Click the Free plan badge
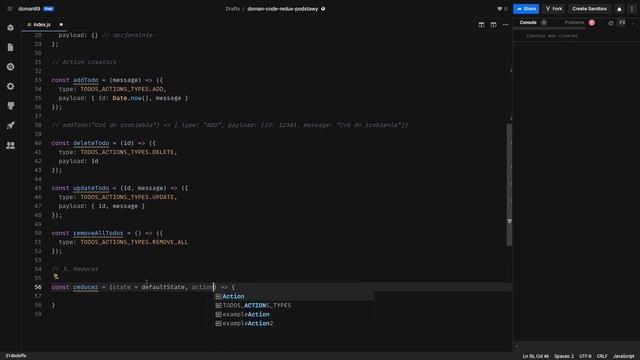The width and height of the screenshot is (640, 360). [49, 9]
